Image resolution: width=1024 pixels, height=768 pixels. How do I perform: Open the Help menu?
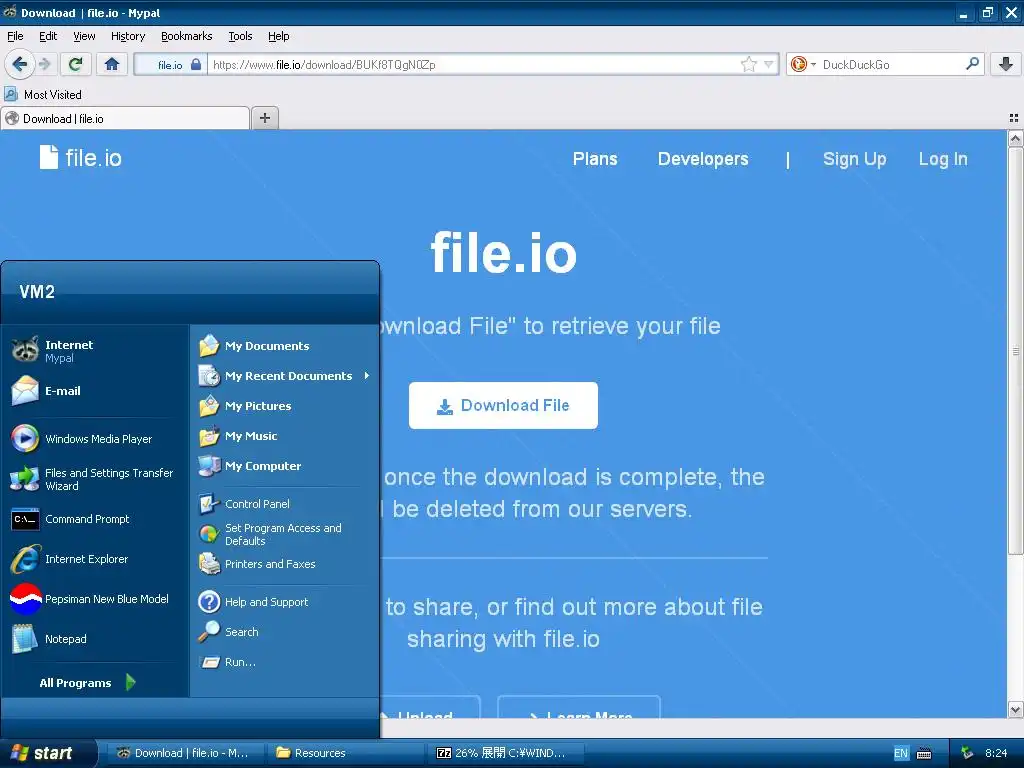(278, 36)
